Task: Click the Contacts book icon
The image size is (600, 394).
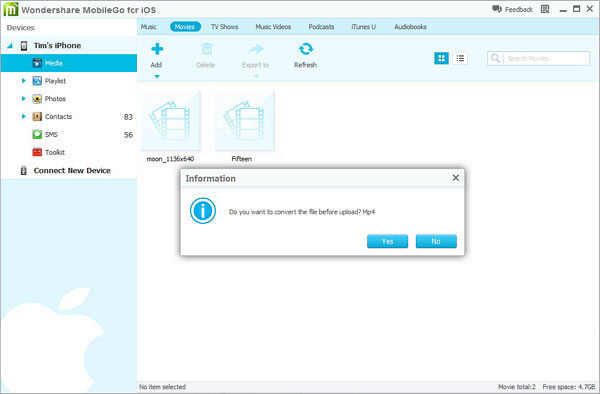Action: [x=37, y=116]
